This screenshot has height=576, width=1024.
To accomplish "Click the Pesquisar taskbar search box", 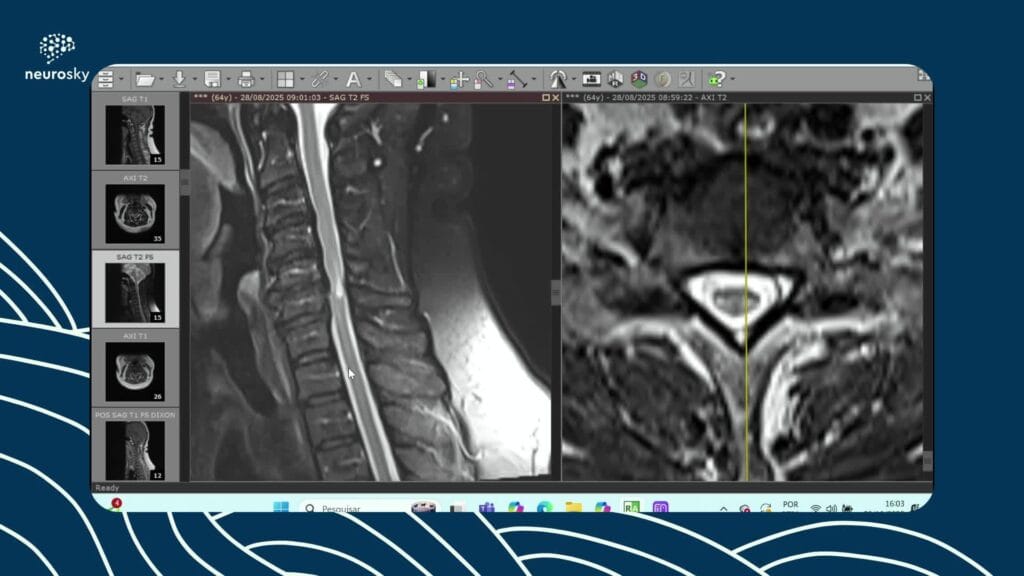I will coord(350,508).
